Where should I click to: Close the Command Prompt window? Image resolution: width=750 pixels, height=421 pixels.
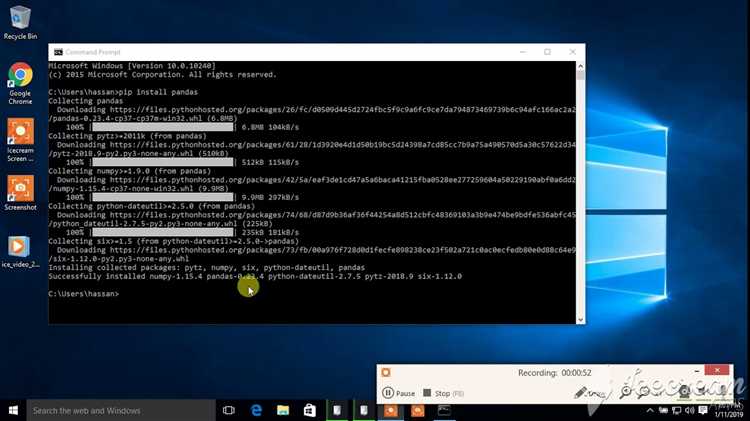(573, 52)
